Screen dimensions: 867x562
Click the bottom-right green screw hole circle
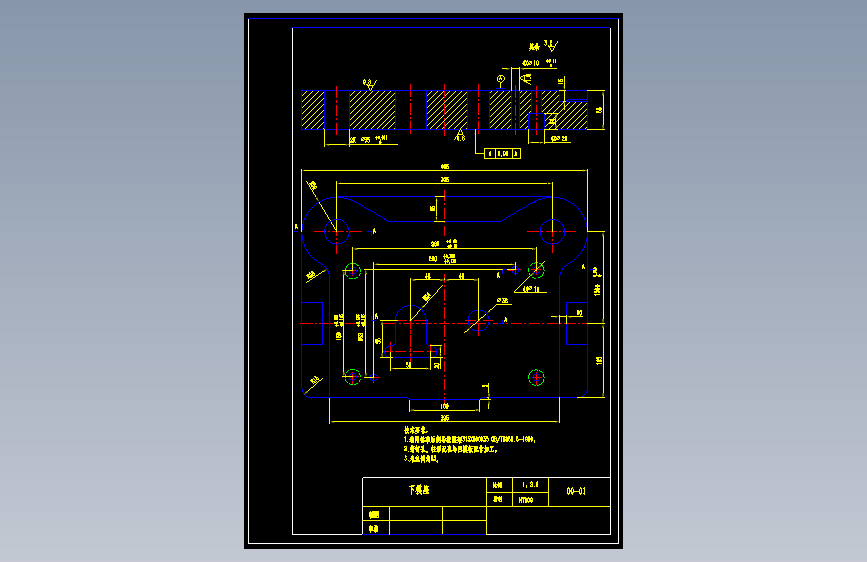(x=536, y=377)
